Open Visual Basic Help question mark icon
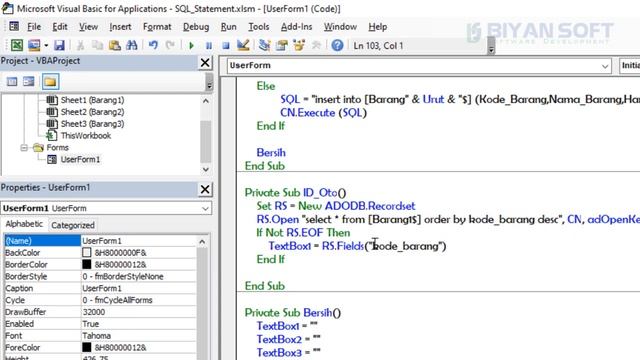Screen dimensions: 640x360 pyautogui.click(x=337, y=45)
